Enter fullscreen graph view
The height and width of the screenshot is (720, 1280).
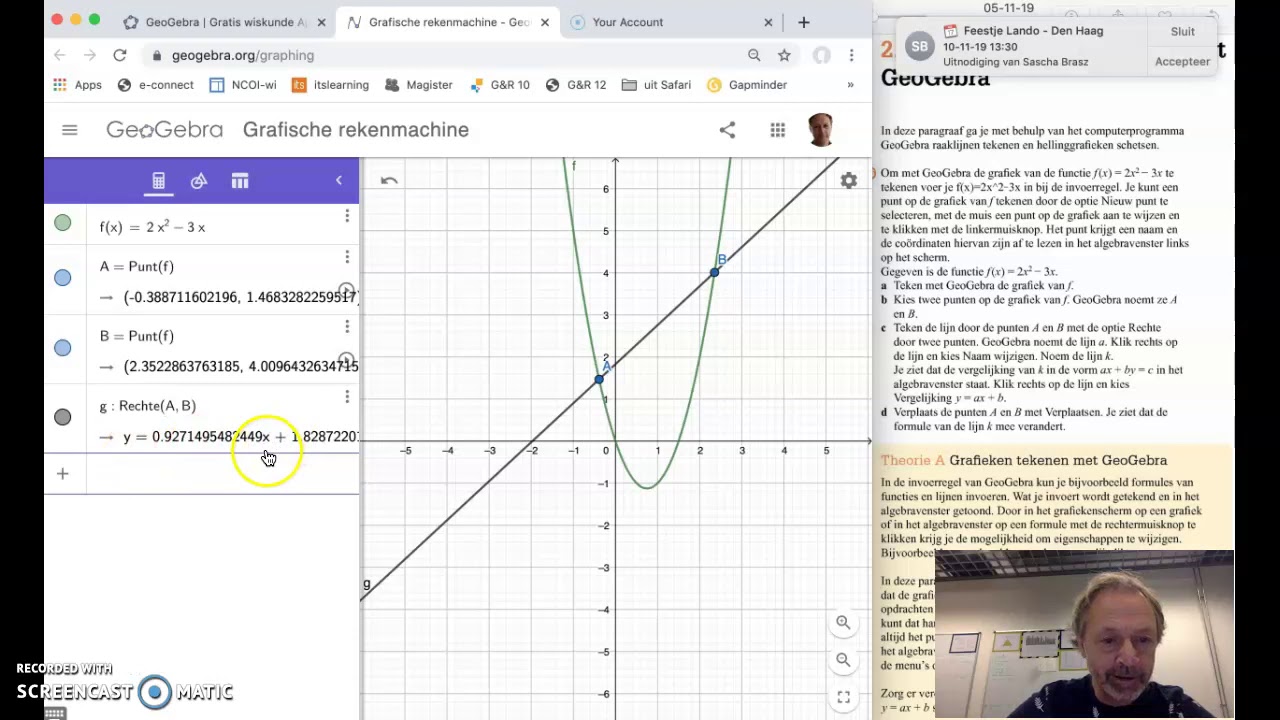click(x=843, y=697)
